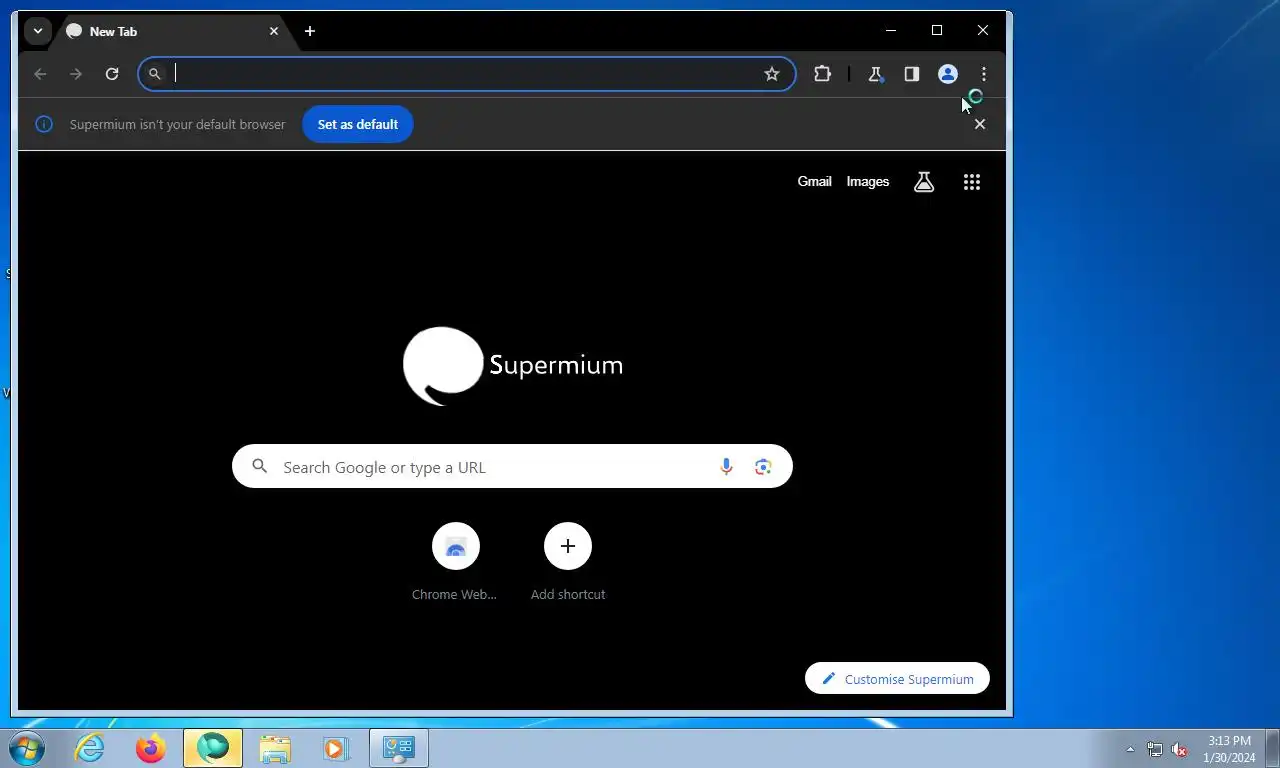This screenshot has height=768, width=1280.
Task: Dismiss the default browser infobar
Action: (x=980, y=124)
